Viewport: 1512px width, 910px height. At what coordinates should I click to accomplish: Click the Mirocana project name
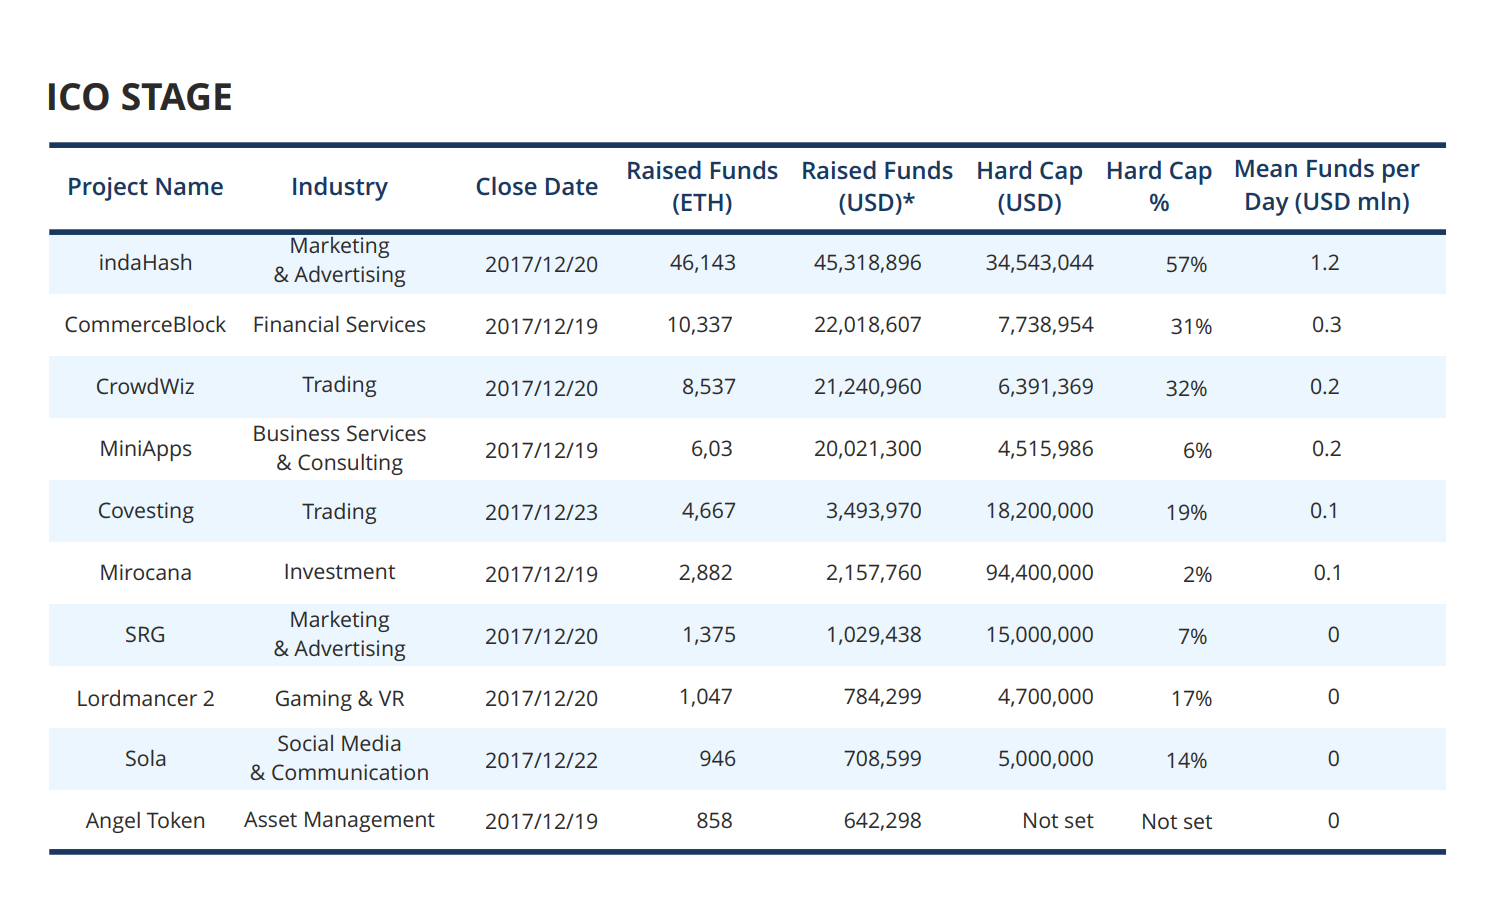[145, 573]
